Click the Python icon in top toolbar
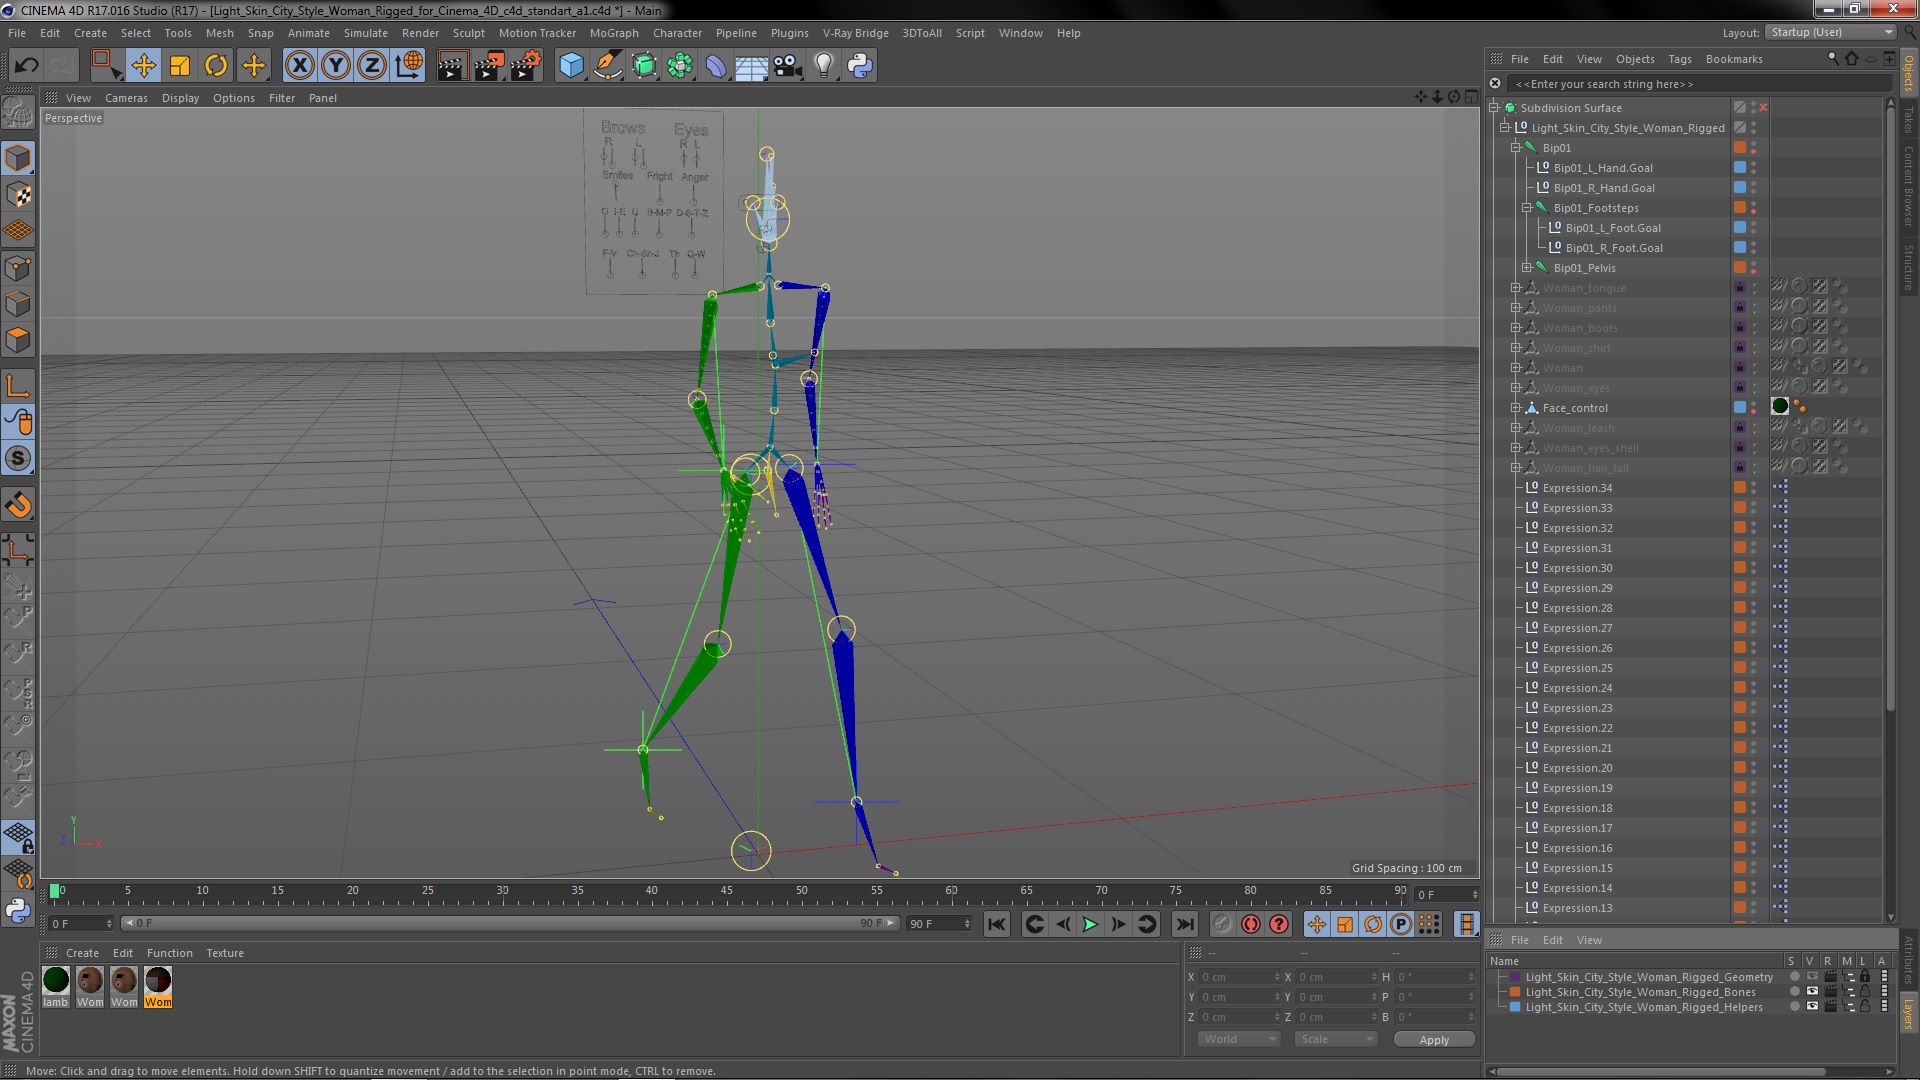This screenshot has width=1920, height=1080. pyautogui.click(x=860, y=66)
